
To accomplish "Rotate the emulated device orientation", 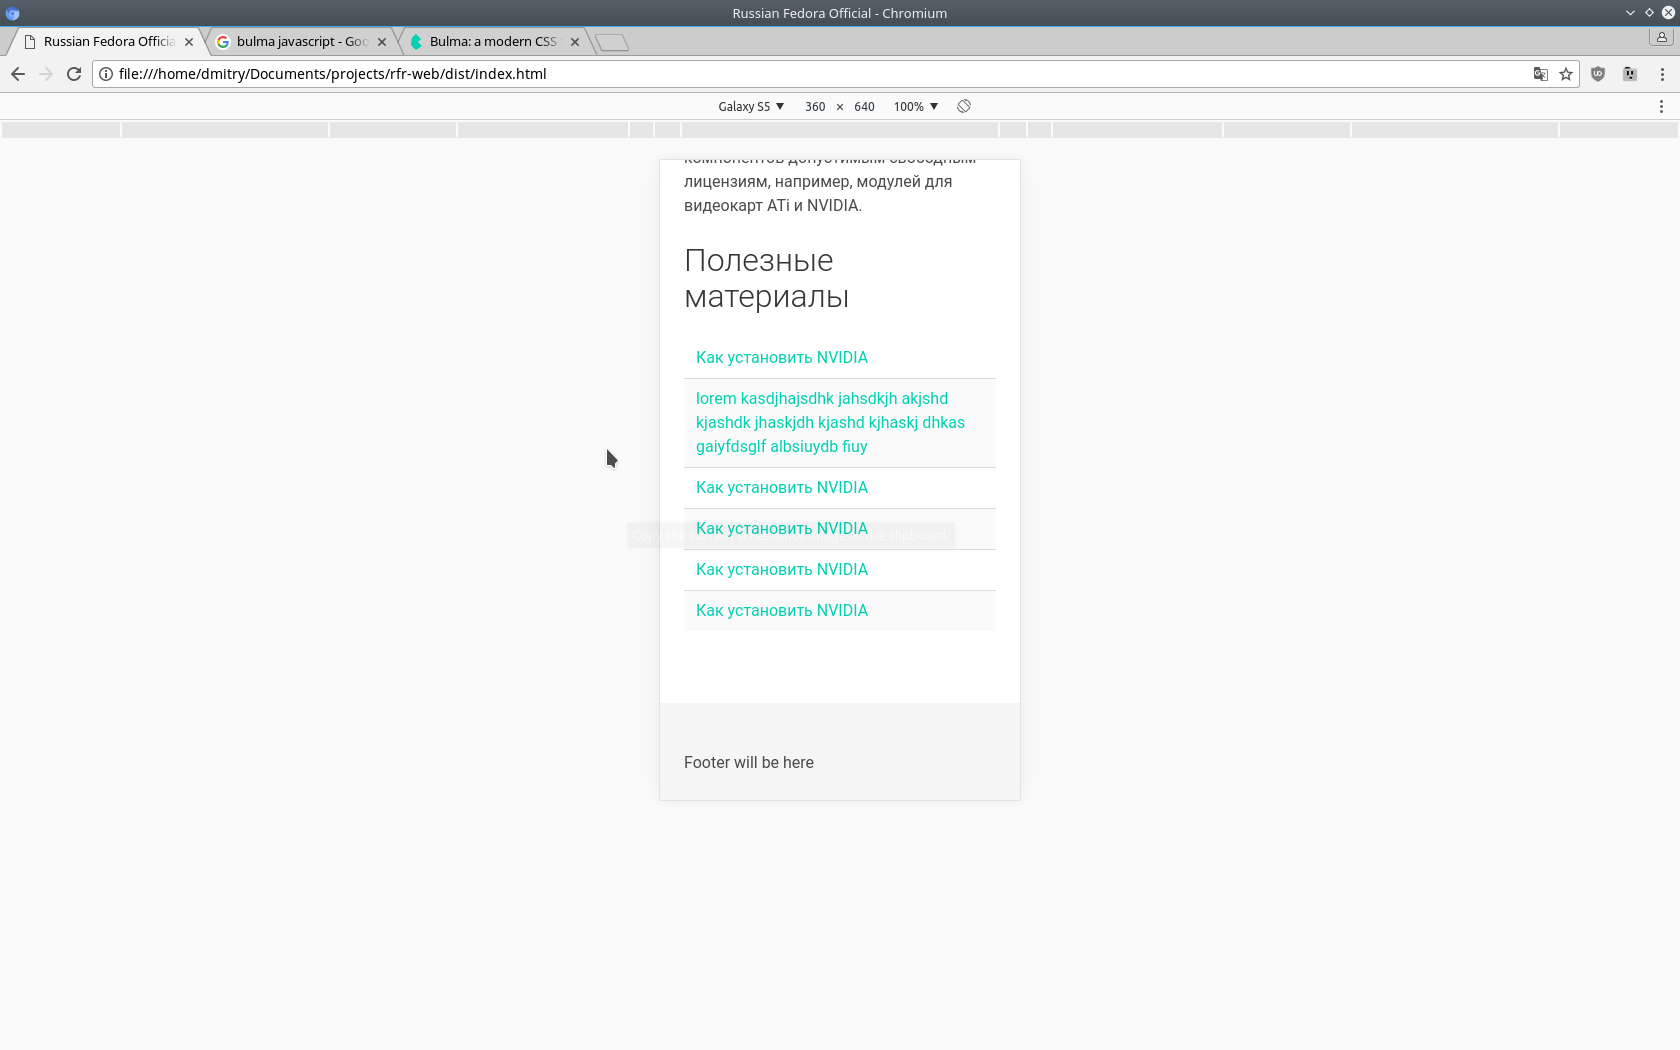I will 964,106.
